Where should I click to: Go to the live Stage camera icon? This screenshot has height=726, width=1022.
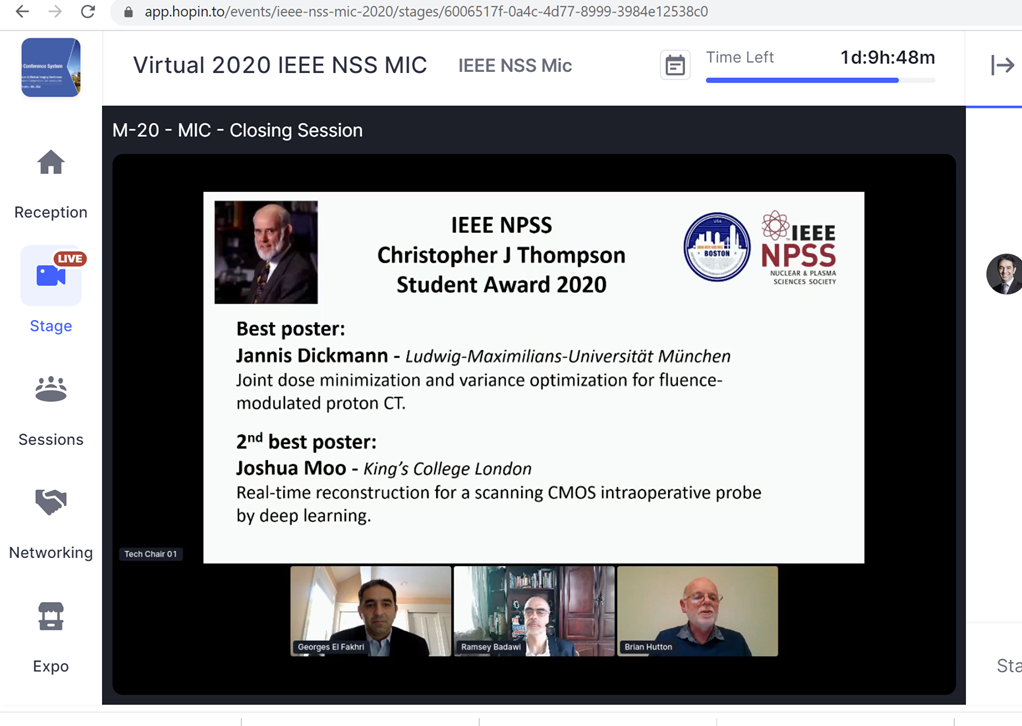pyautogui.click(x=51, y=276)
